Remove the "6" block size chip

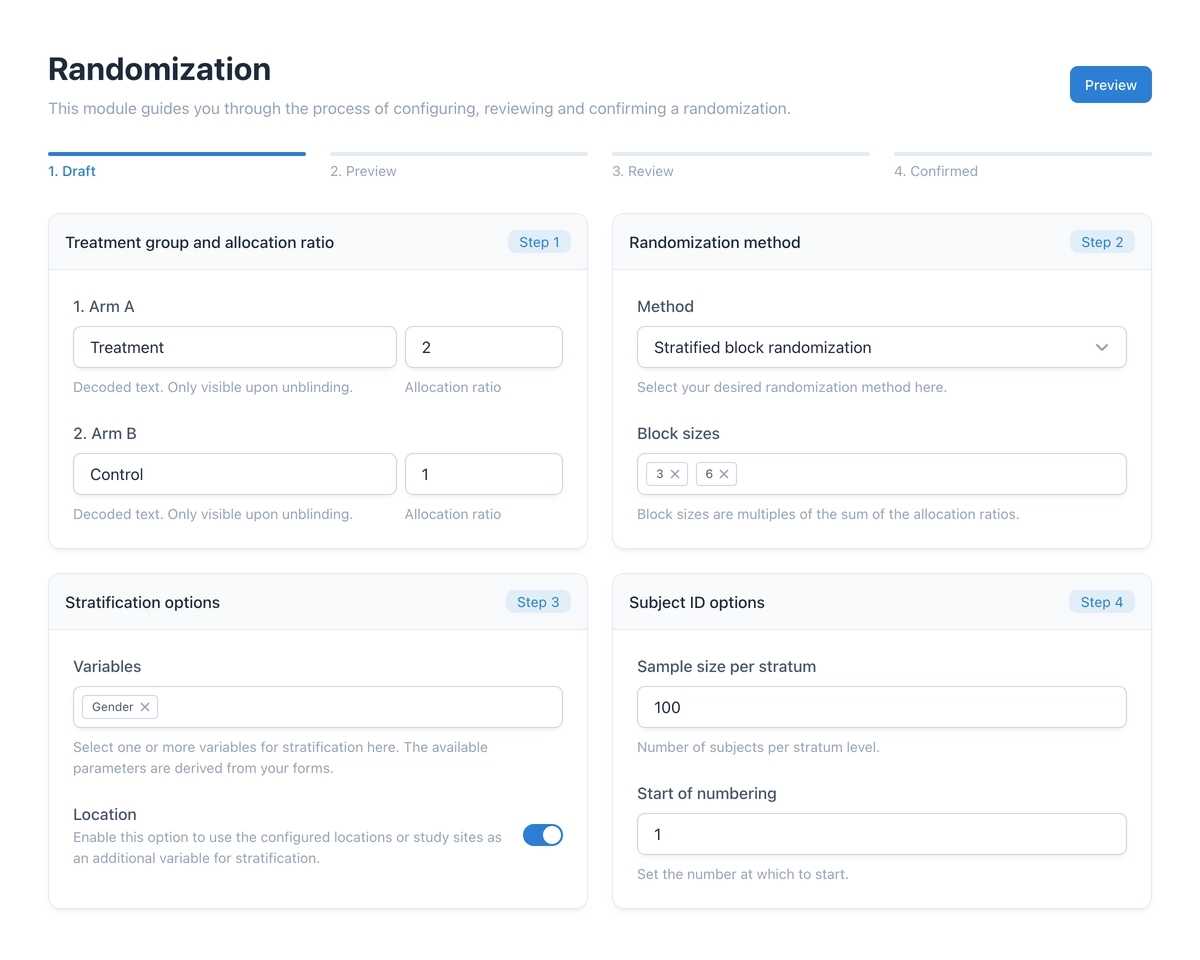pos(726,473)
